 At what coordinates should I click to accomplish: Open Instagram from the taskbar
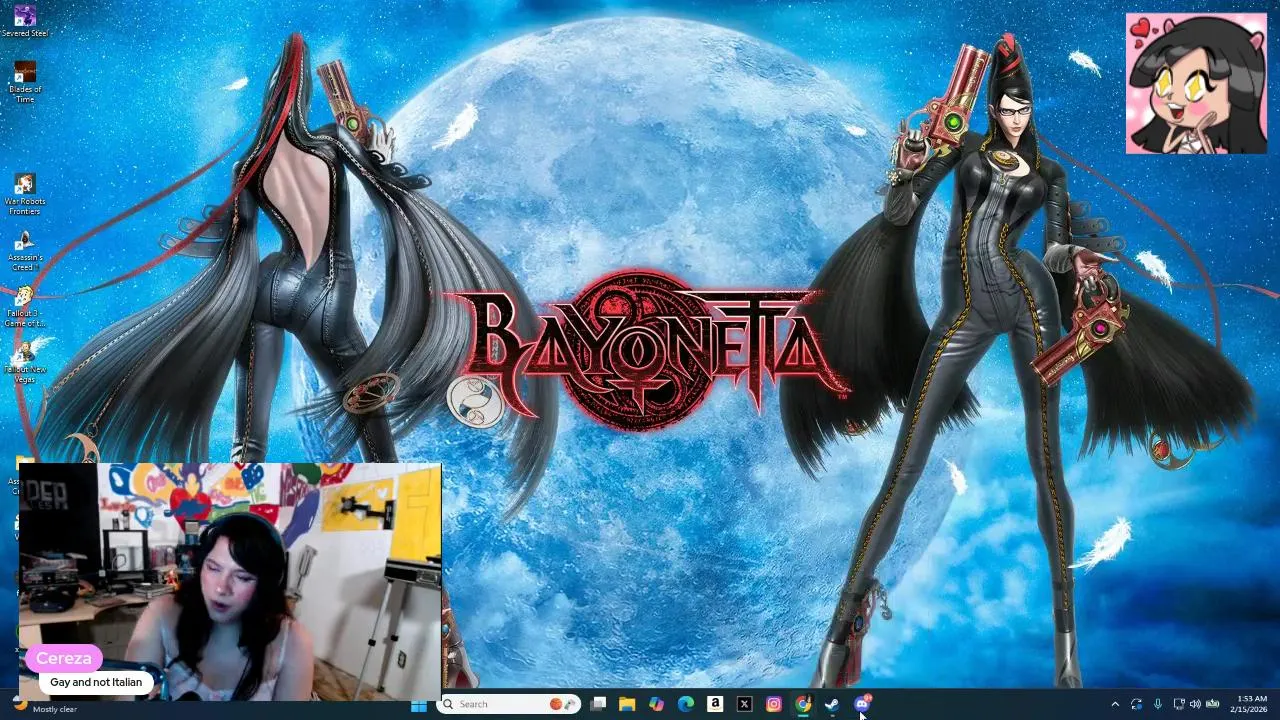click(774, 704)
